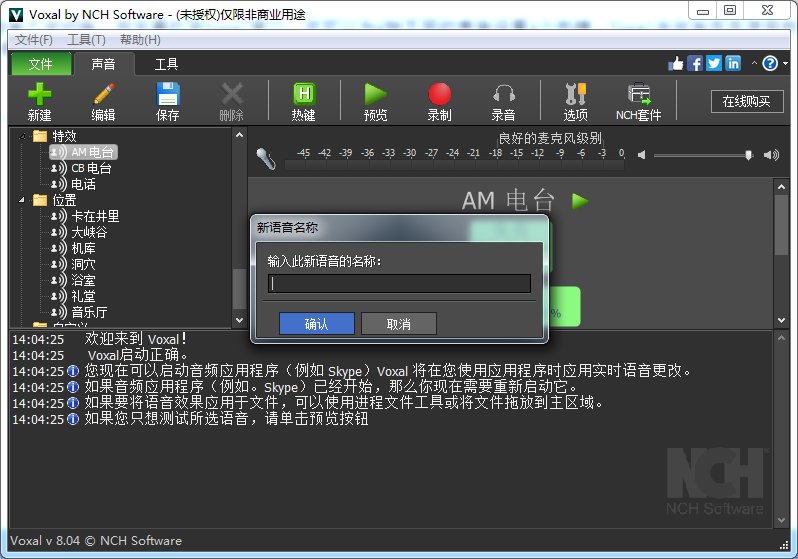The height and width of the screenshot is (559, 798).
Task: Collapse the 位置 folder in tree
Action: [22, 200]
